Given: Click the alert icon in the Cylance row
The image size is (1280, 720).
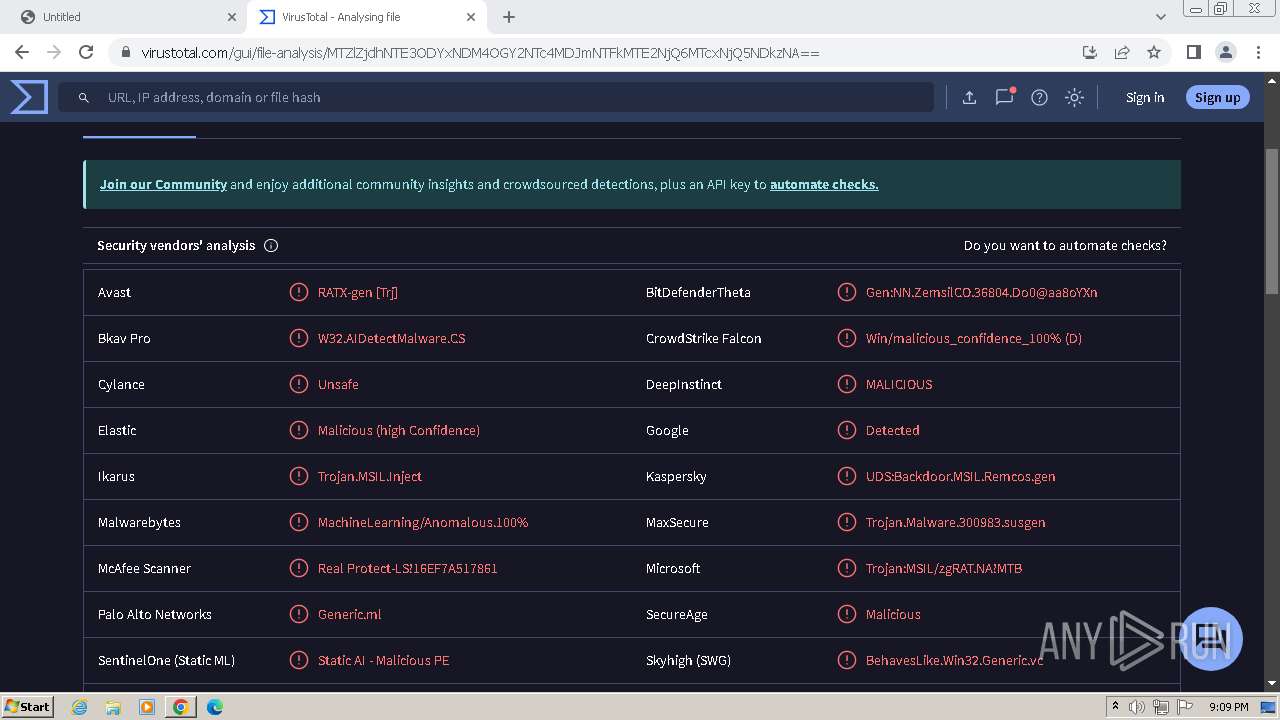Looking at the screenshot, I should pyautogui.click(x=298, y=384).
